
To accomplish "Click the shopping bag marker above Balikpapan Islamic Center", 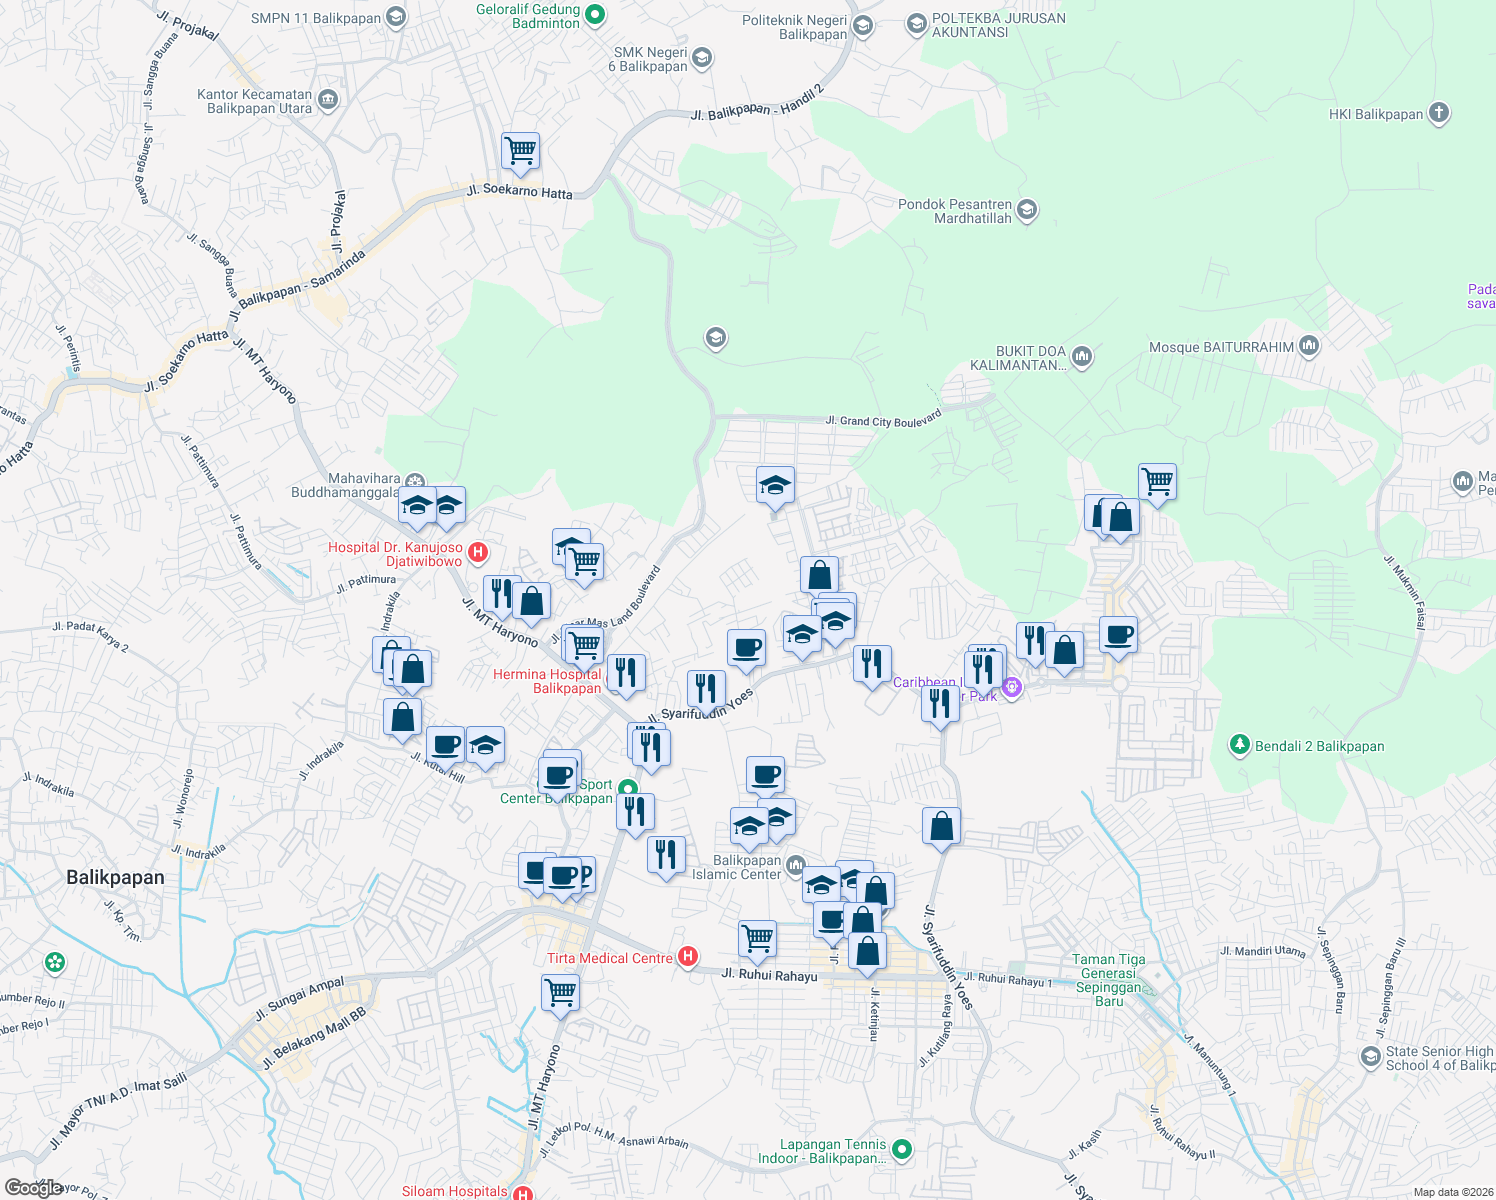I will pyautogui.click(x=941, y=825).
